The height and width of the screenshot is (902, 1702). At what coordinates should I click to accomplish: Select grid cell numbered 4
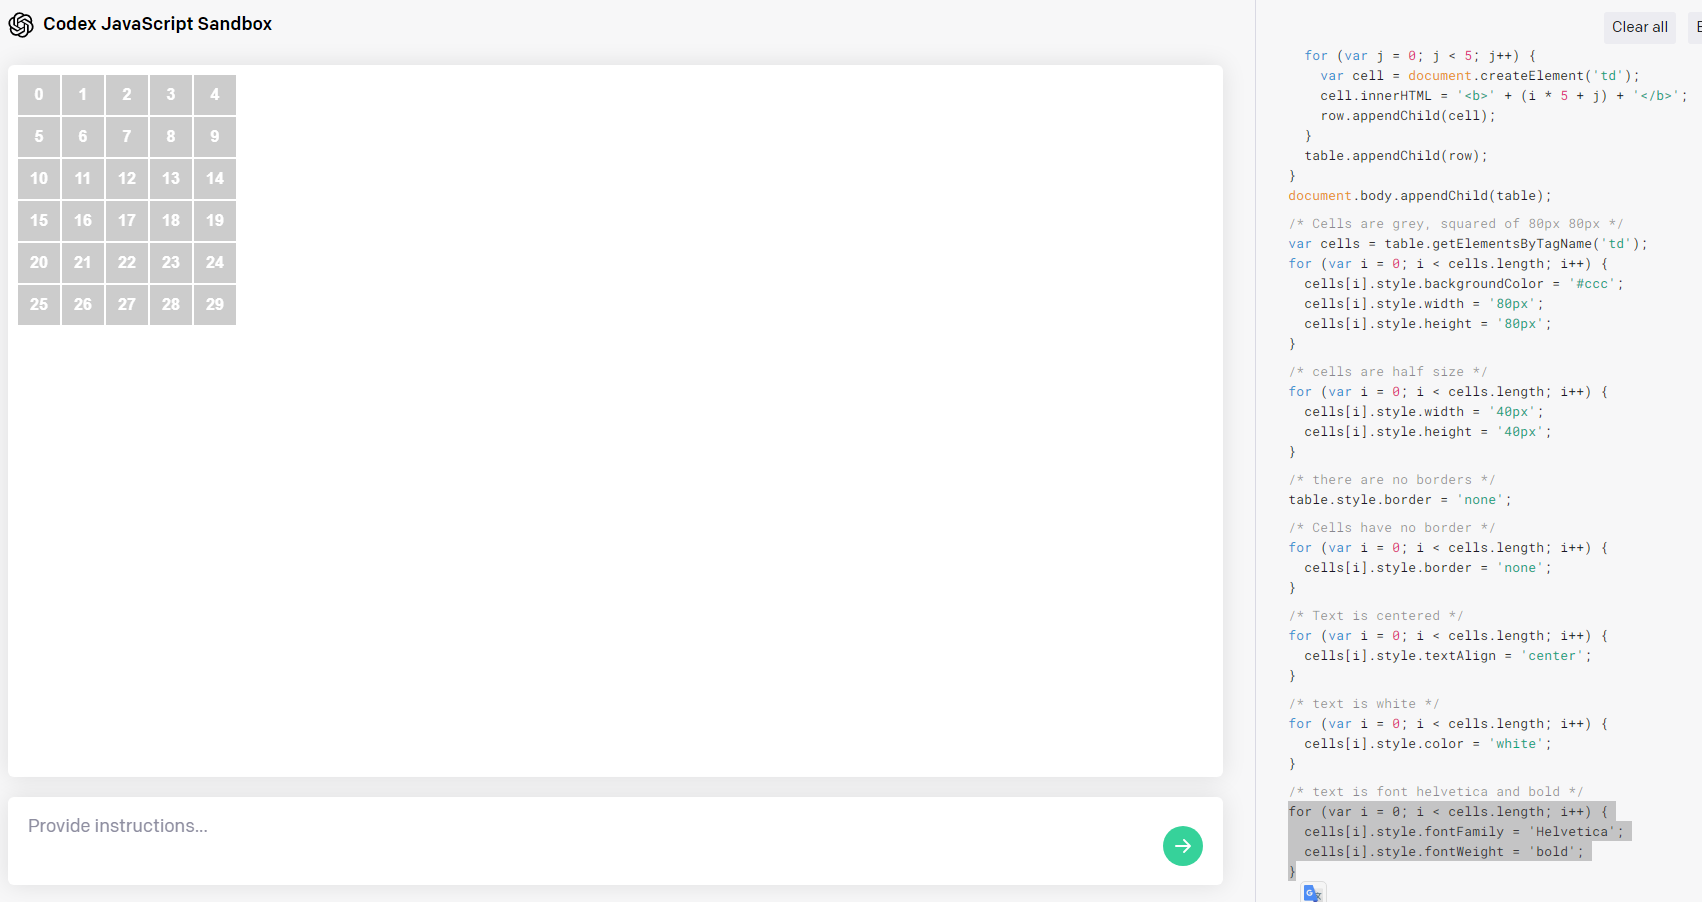(x=215, y=95)
